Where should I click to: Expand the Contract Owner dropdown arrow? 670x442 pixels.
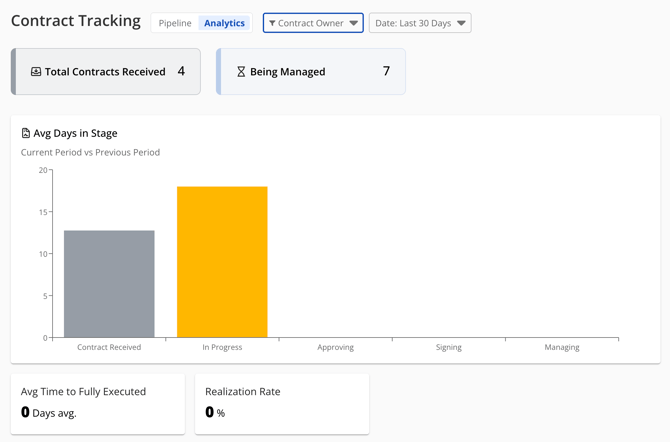354,23
